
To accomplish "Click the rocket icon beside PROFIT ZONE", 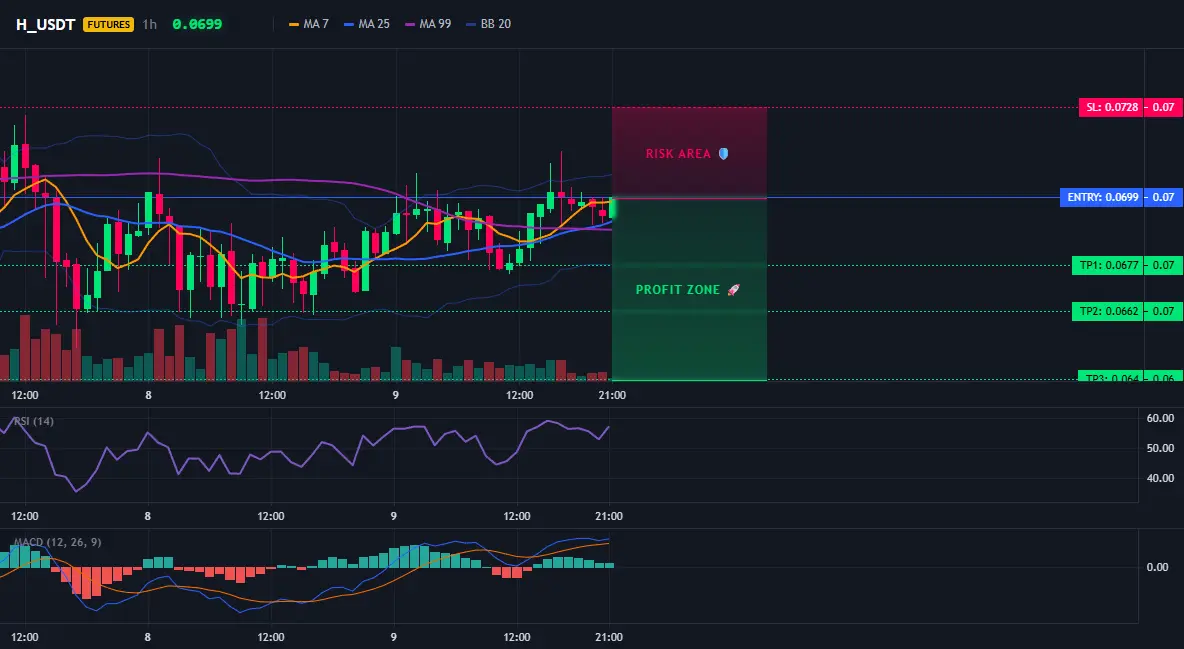I will pos(733,289).
